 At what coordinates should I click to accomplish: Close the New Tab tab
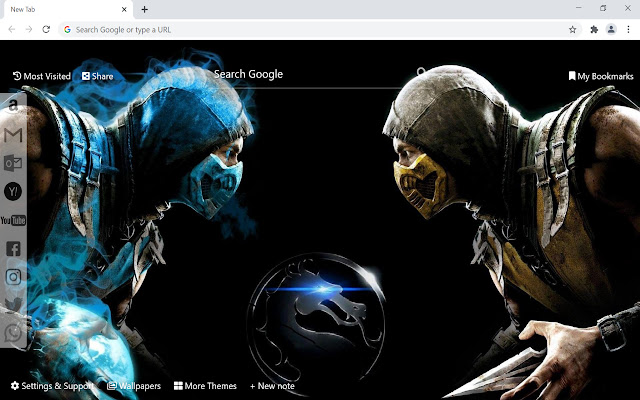[124, 9]
